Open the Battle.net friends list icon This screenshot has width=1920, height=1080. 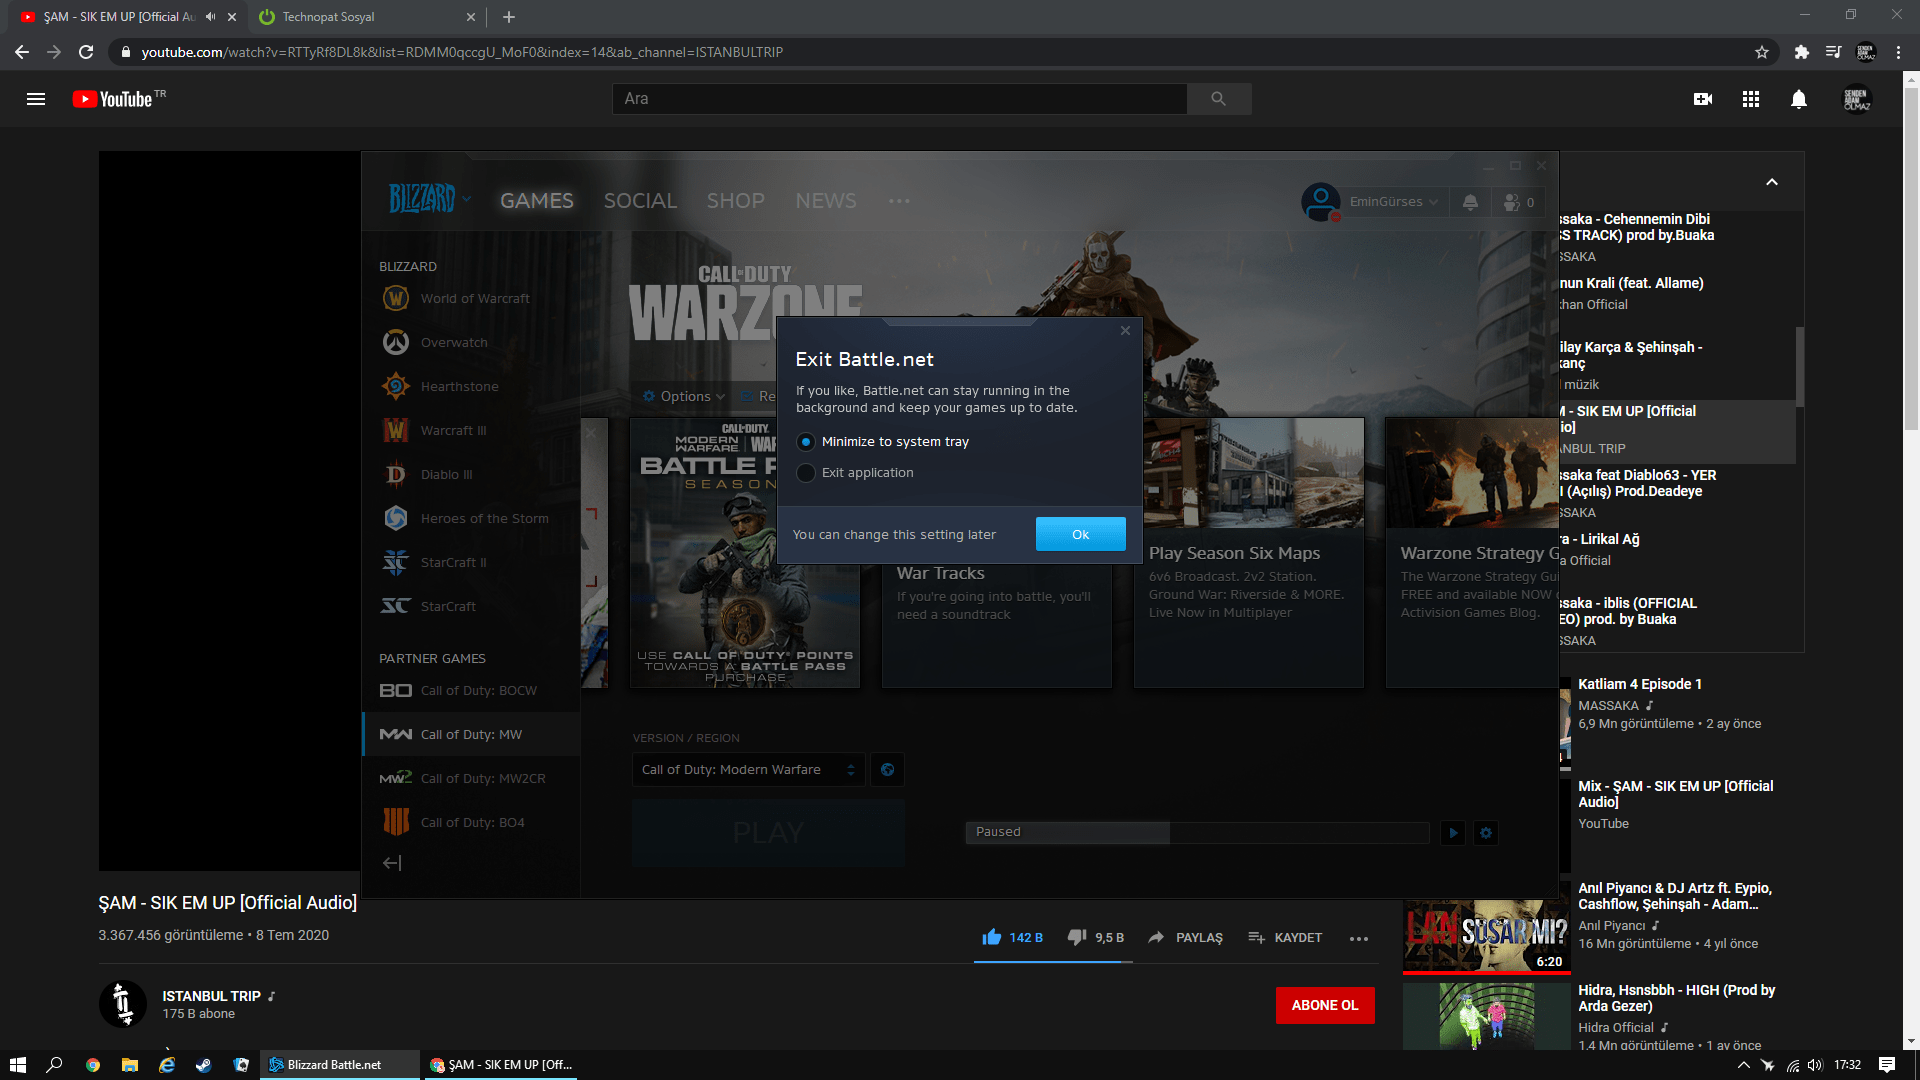(x=1512, y=202)
